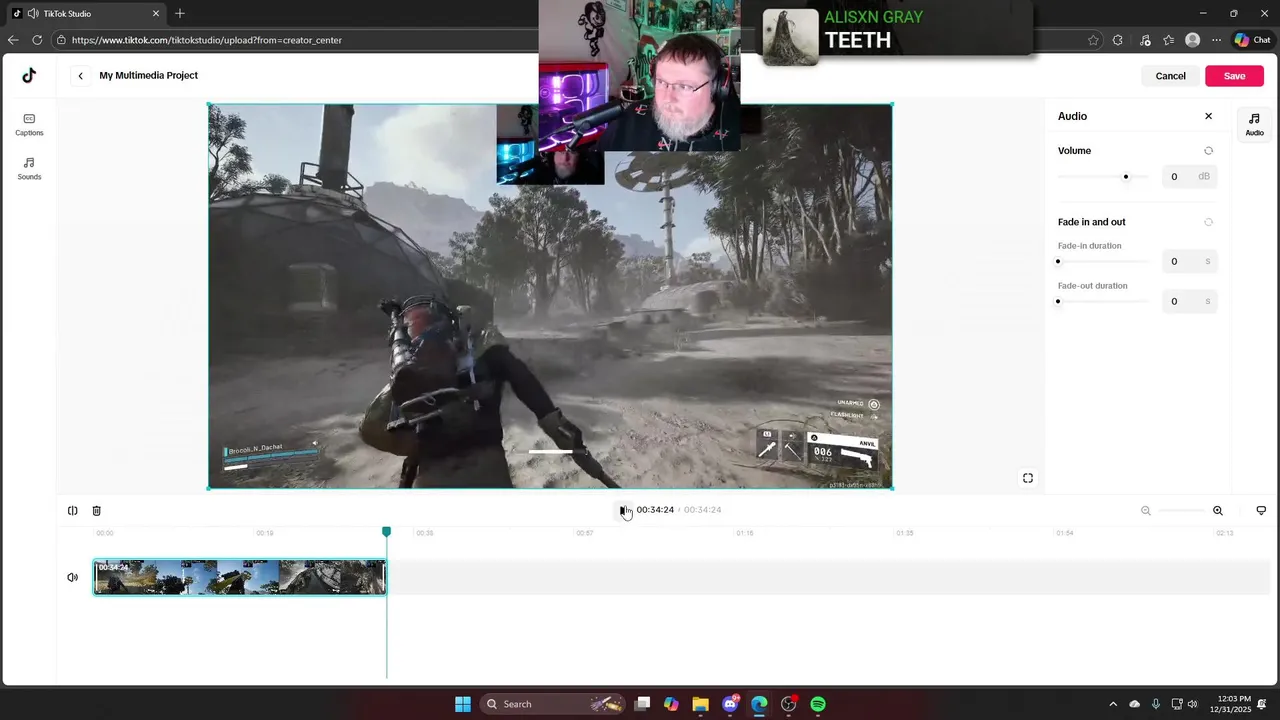The height and width of the screenshot is (720, 1280).
Task: Close the Audio panel
Action: (1208, 116)
